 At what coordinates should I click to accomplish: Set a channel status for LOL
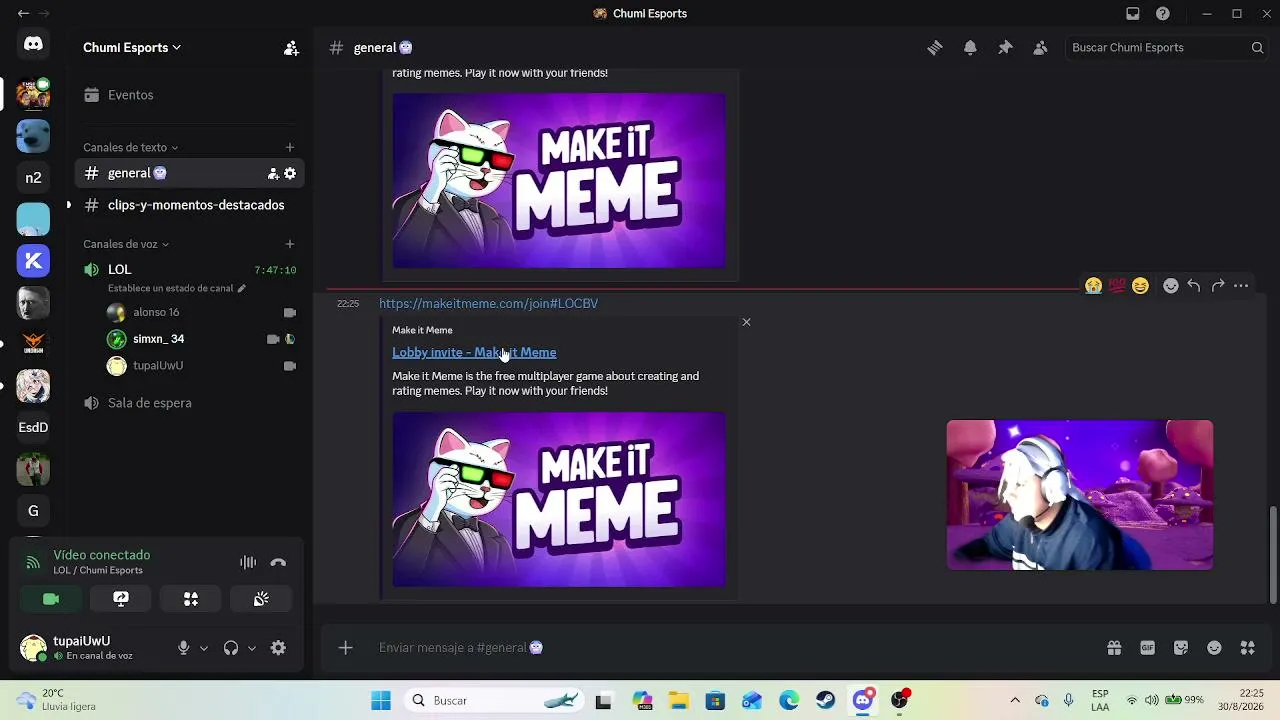coord(176,288)
